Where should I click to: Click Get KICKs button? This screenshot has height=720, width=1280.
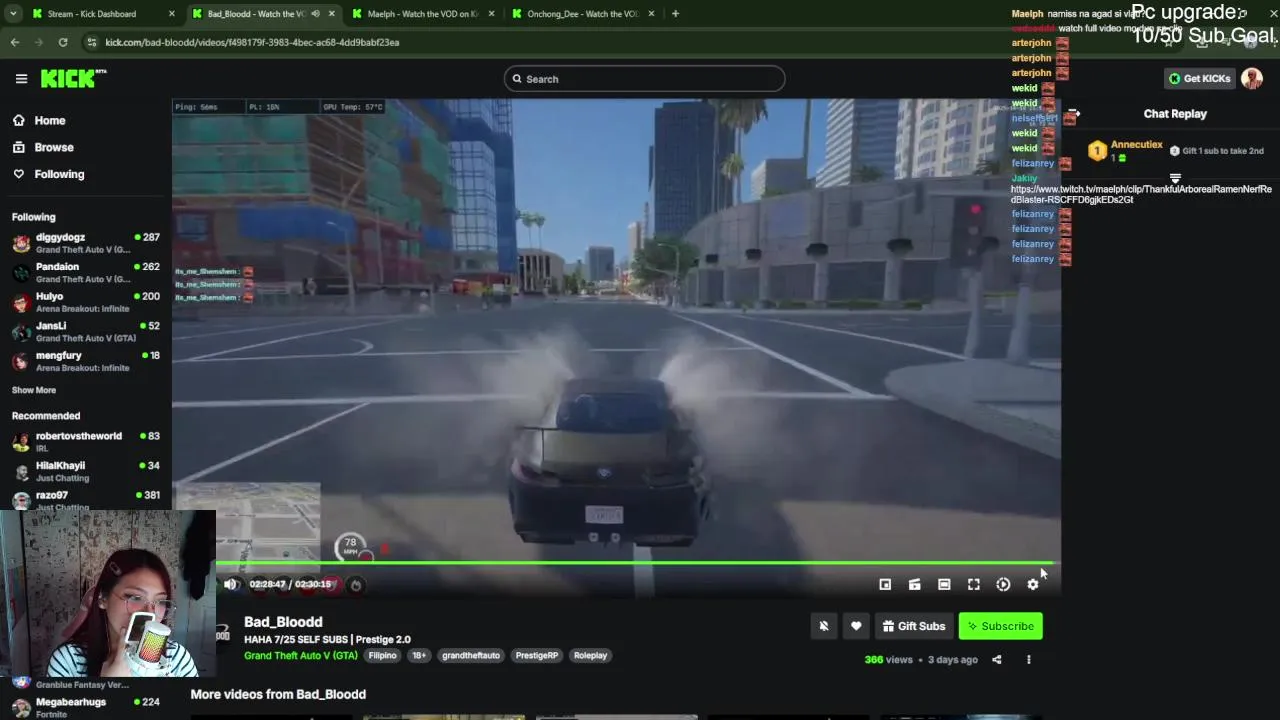[1199, 79]
